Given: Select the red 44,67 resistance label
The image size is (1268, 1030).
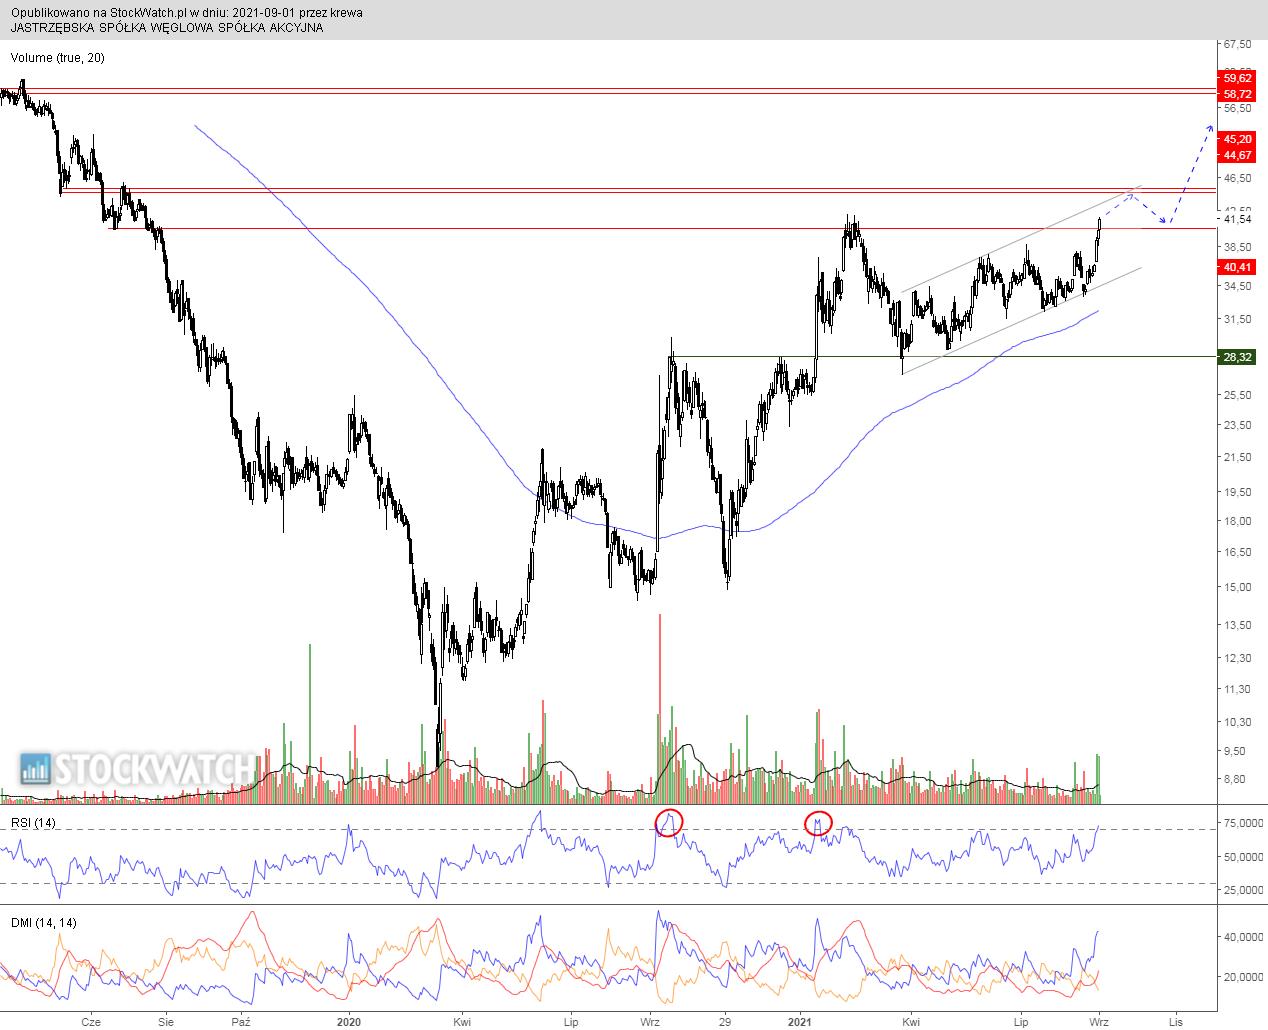Looking at the screenshot, I should tap(1237, 155).
